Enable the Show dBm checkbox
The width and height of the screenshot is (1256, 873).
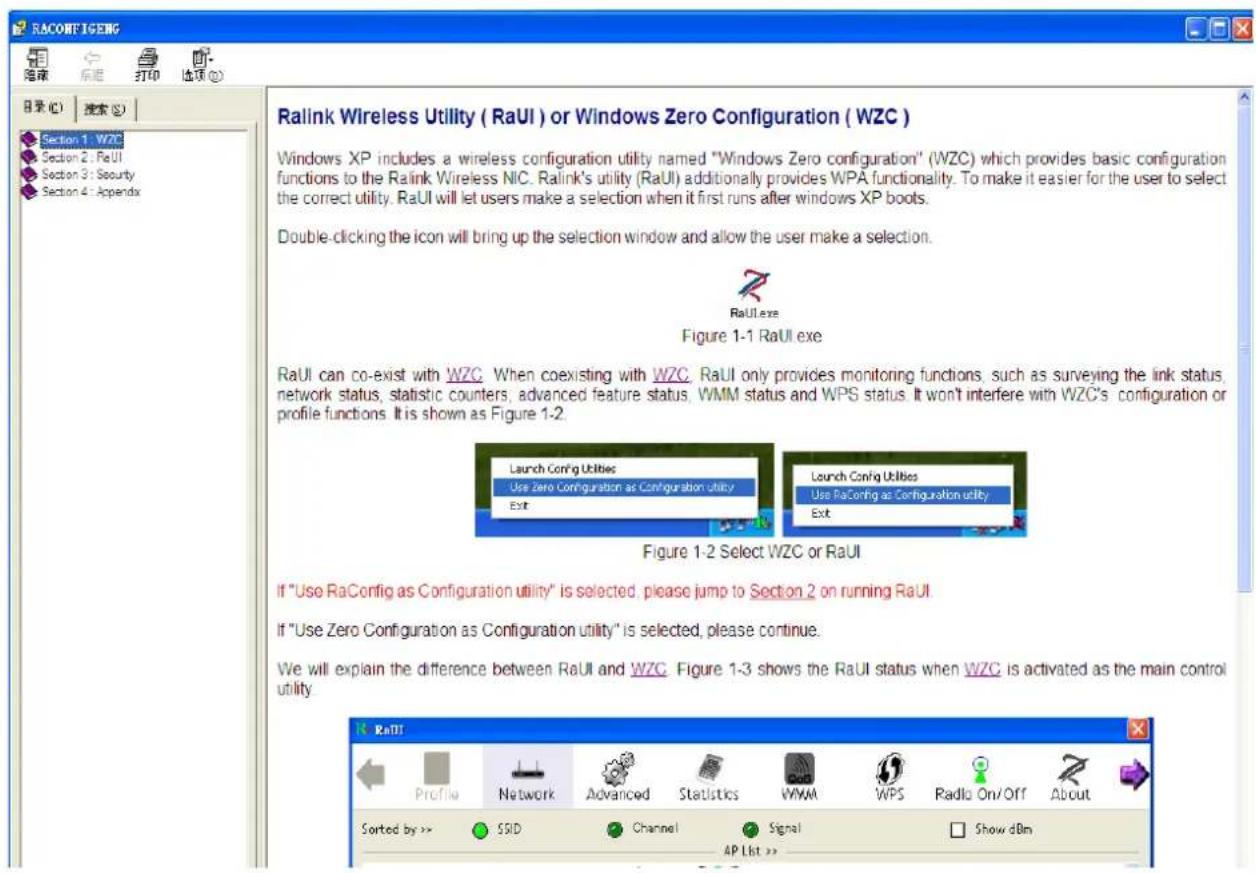coord(957,830)
